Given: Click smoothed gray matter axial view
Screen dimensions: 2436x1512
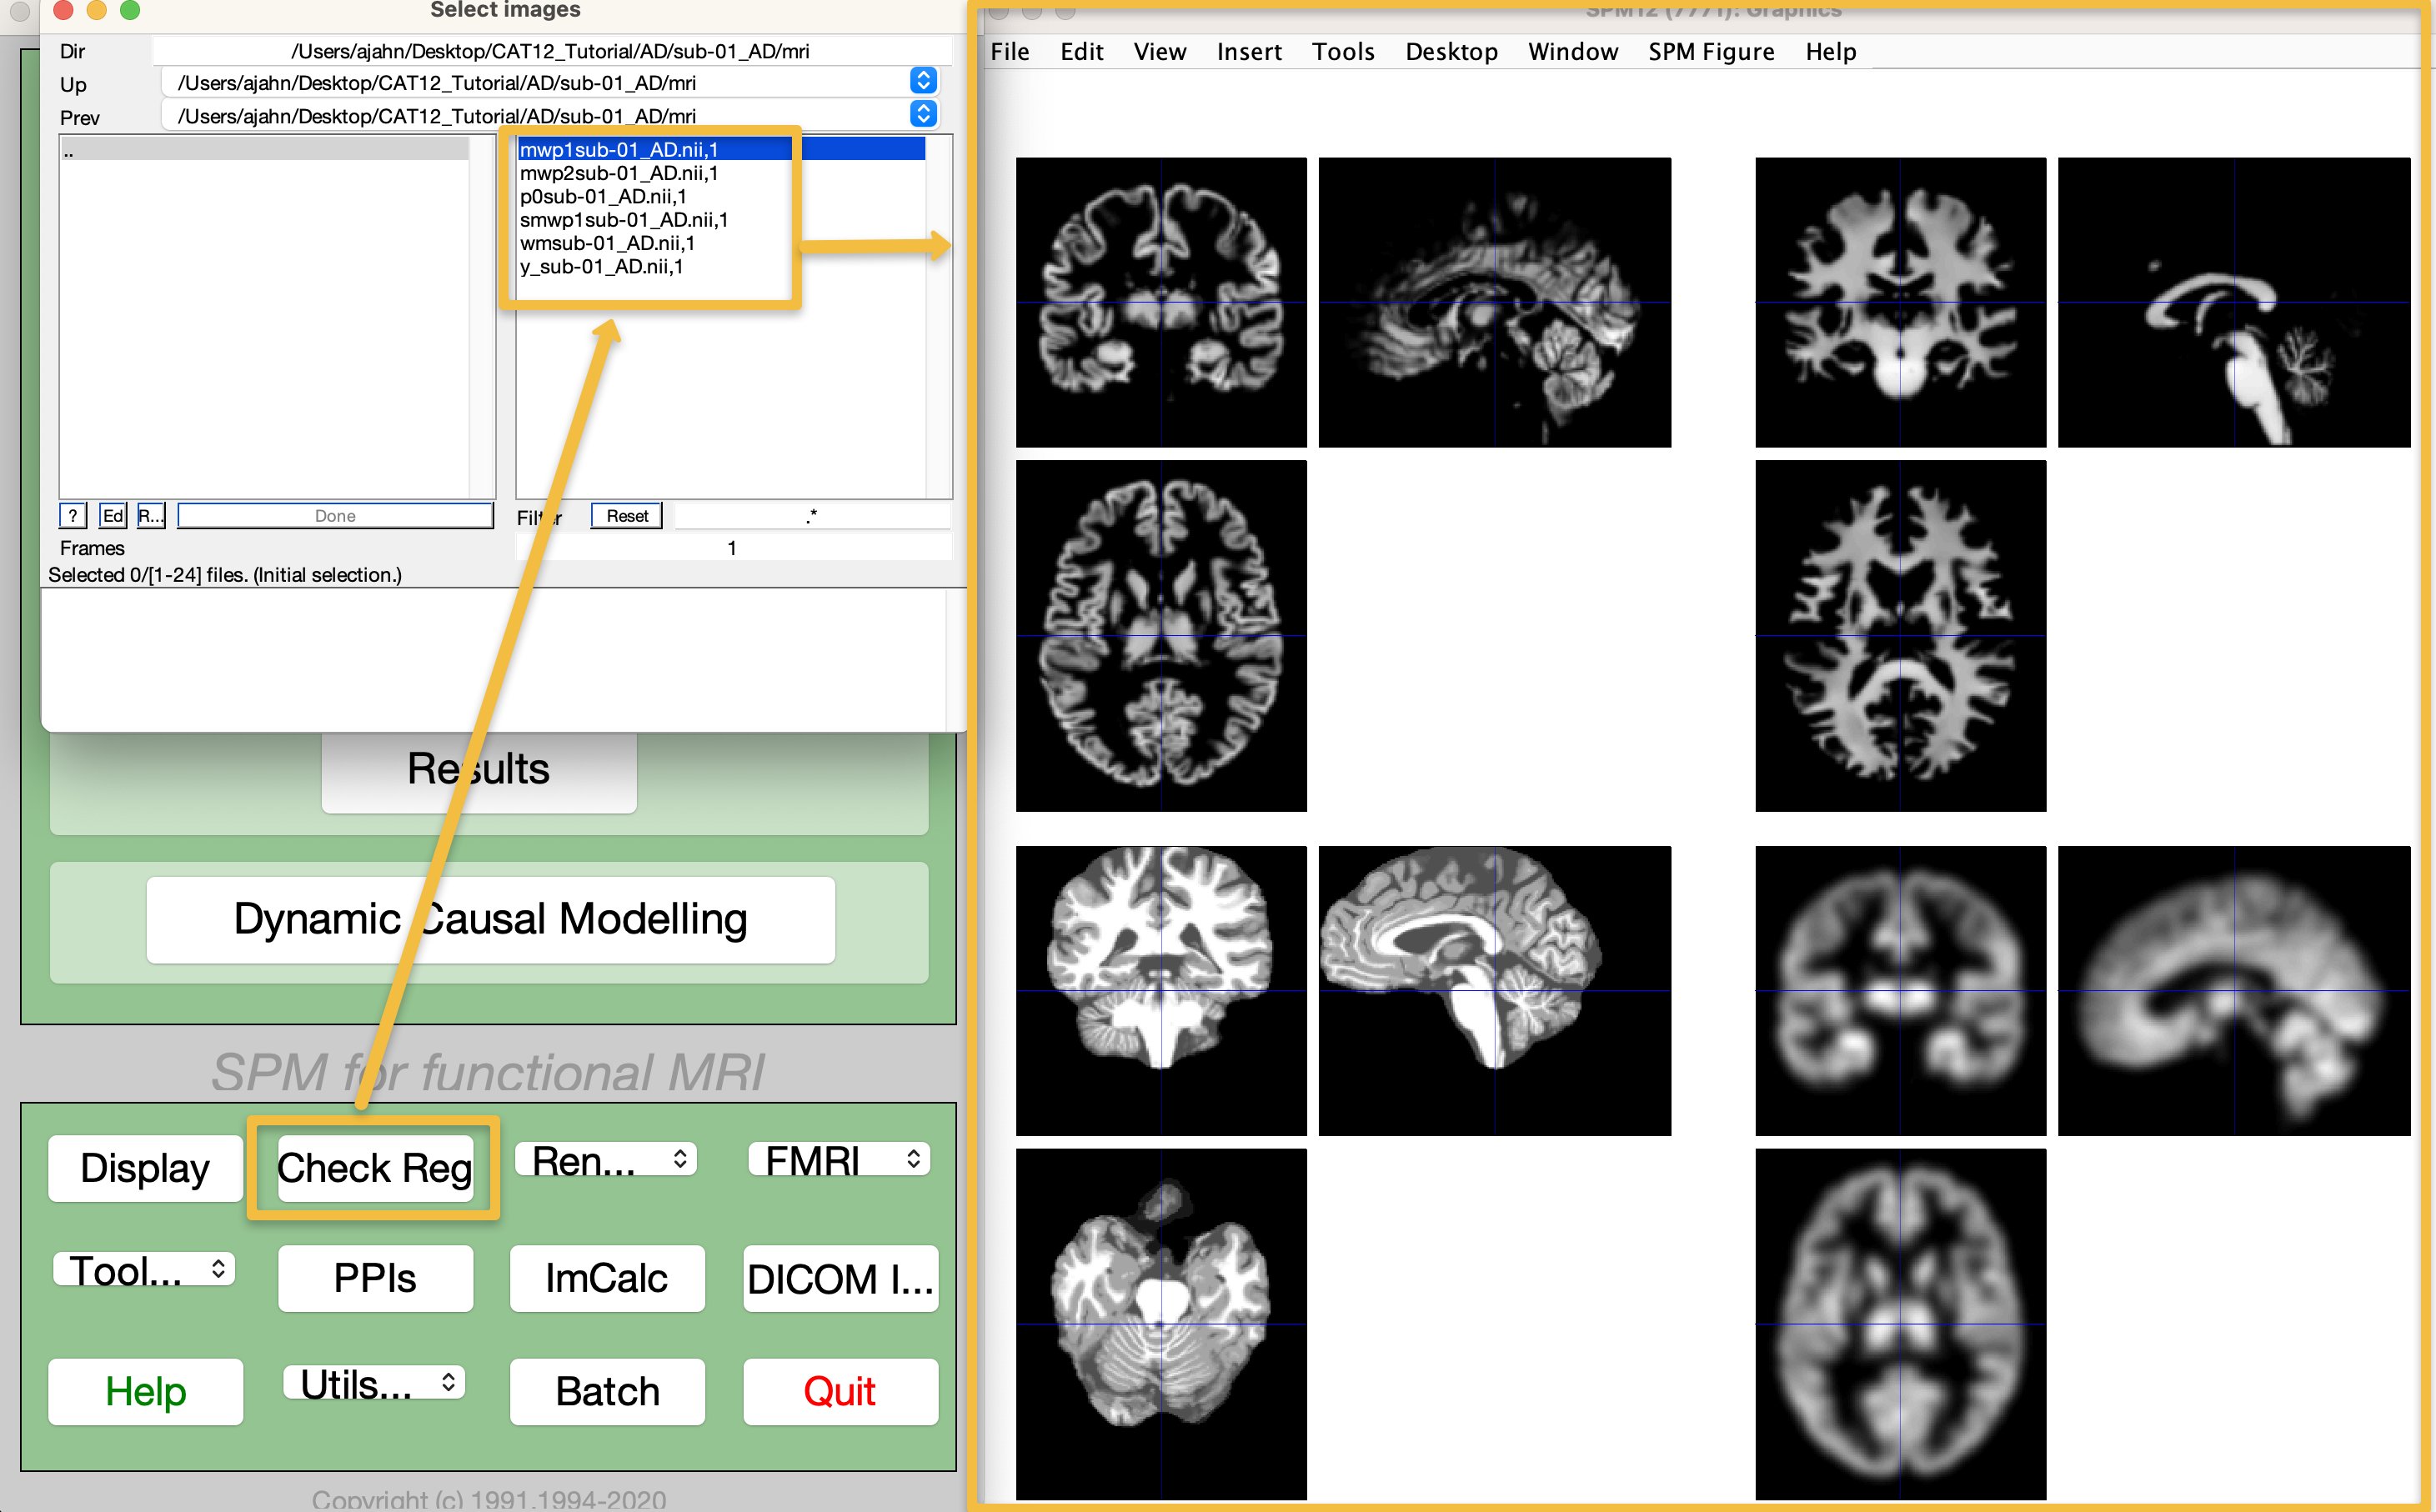Looking at the screenshot, I should 1900,1324.
